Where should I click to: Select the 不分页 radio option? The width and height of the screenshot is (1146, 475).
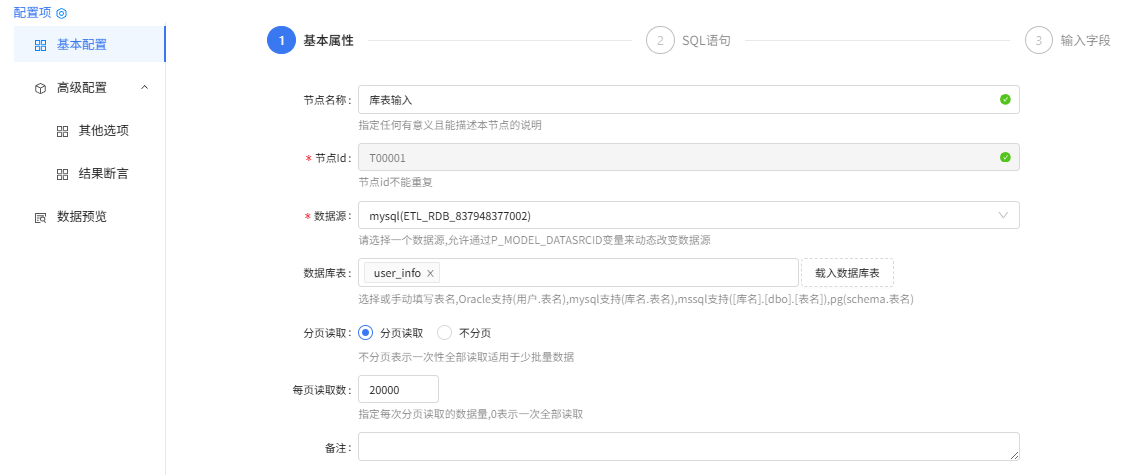pos(444,332)
